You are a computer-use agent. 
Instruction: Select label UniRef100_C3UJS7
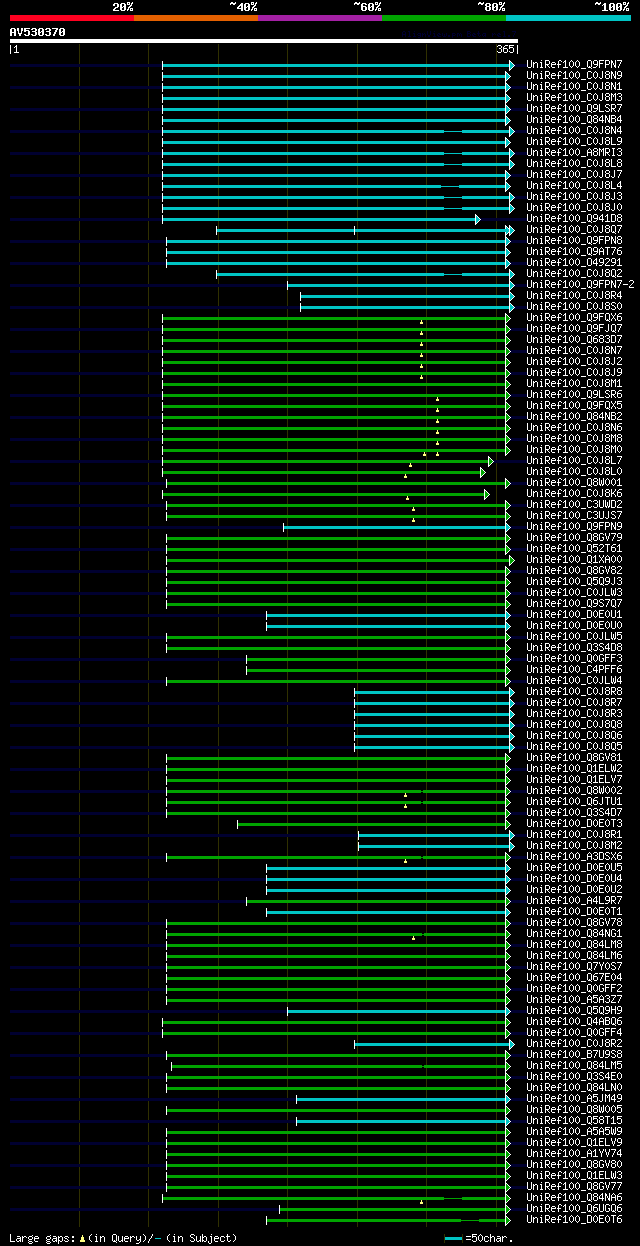point(574,516)
